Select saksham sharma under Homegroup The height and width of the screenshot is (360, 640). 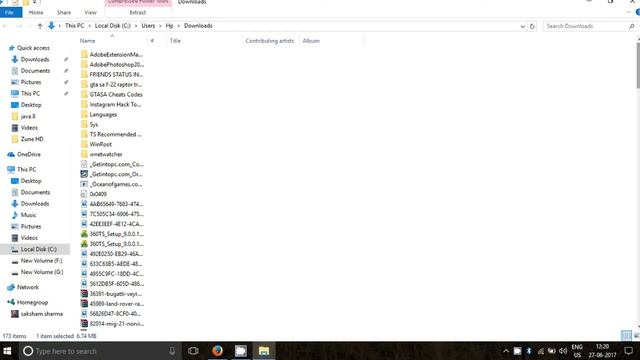coord(42,314)
